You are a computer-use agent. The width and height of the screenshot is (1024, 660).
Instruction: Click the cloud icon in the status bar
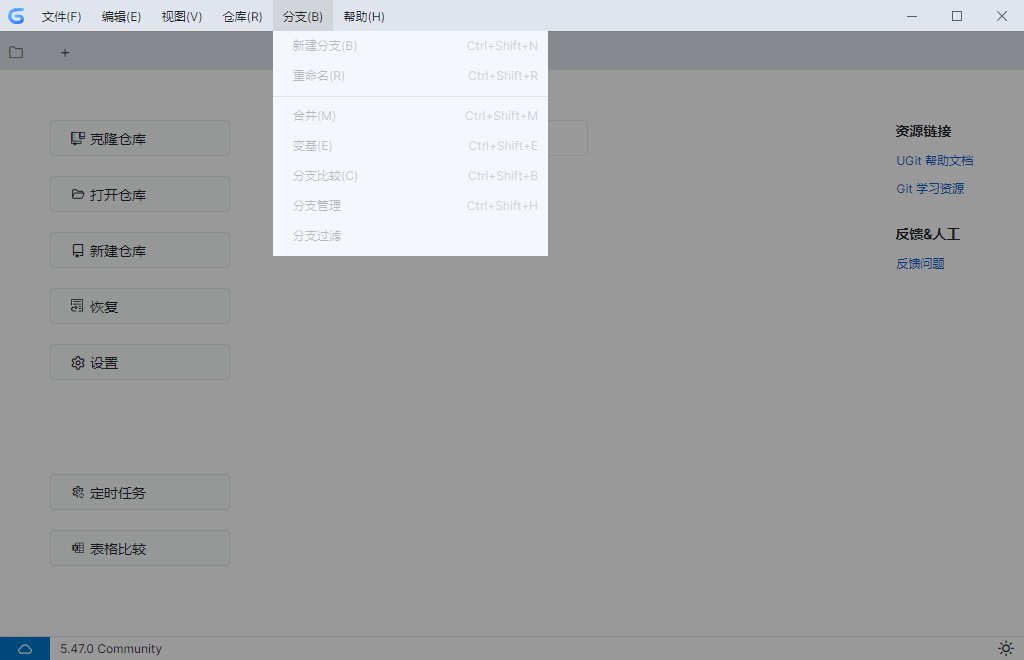(x=25, y=649)
